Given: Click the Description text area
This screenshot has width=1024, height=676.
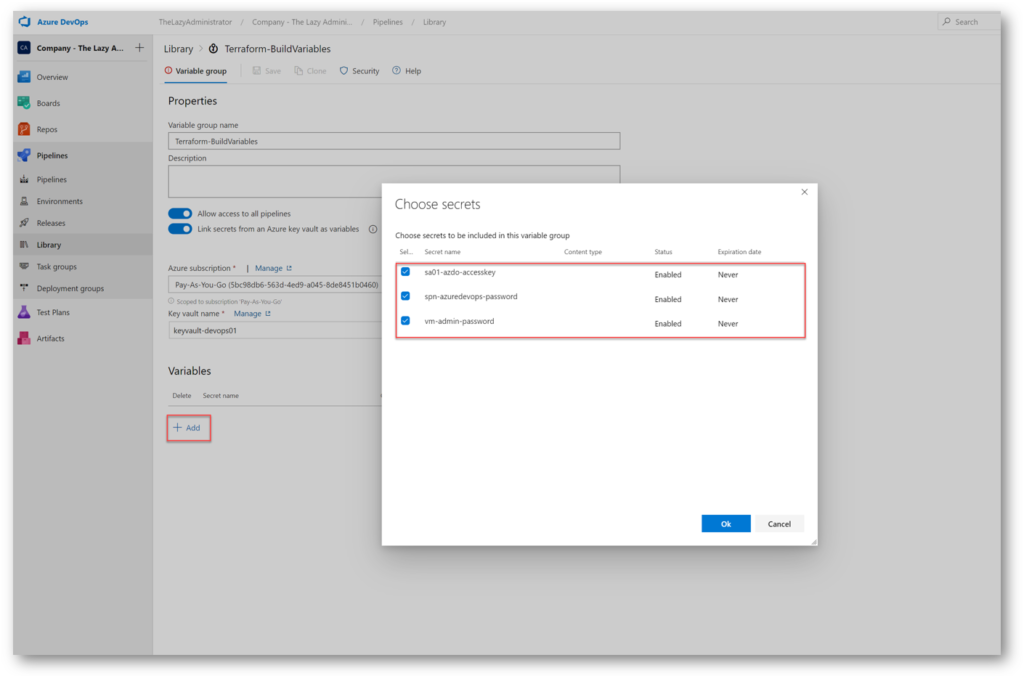Looking at the screenshot, I should pyautogui.click(x=394, y=182).
